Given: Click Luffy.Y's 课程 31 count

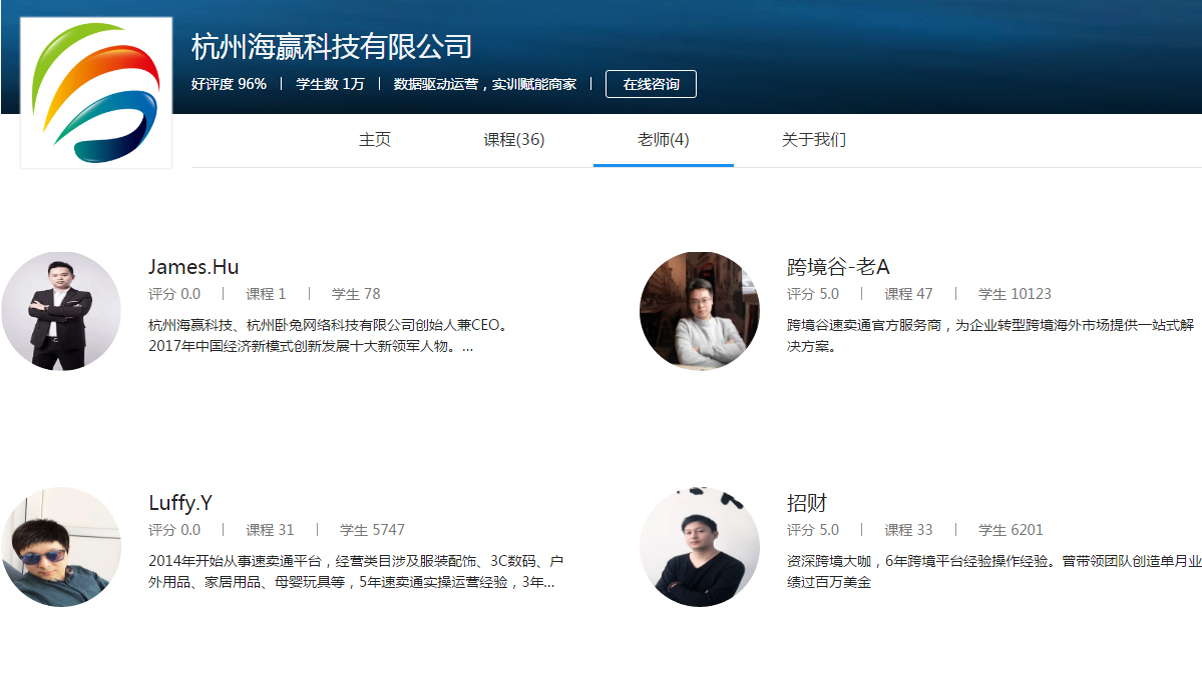Looking at the screenshot, I should click(x=270, y=530).
